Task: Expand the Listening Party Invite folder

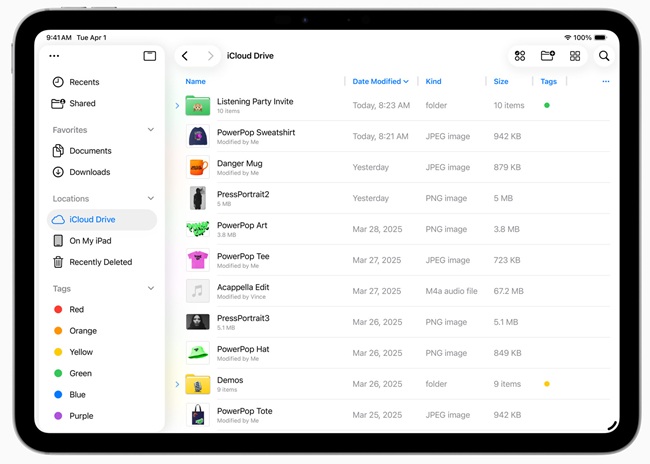Action: coord(178,105)
